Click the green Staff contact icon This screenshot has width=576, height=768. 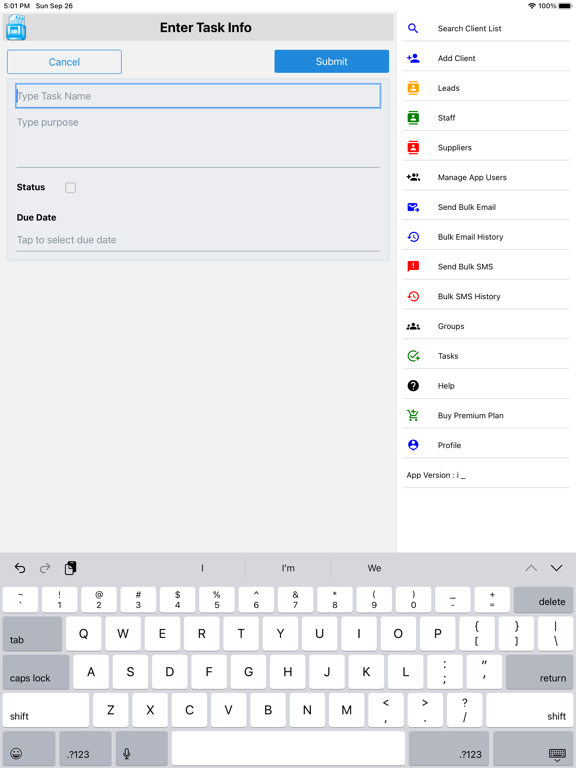click(x=413, y=118)
